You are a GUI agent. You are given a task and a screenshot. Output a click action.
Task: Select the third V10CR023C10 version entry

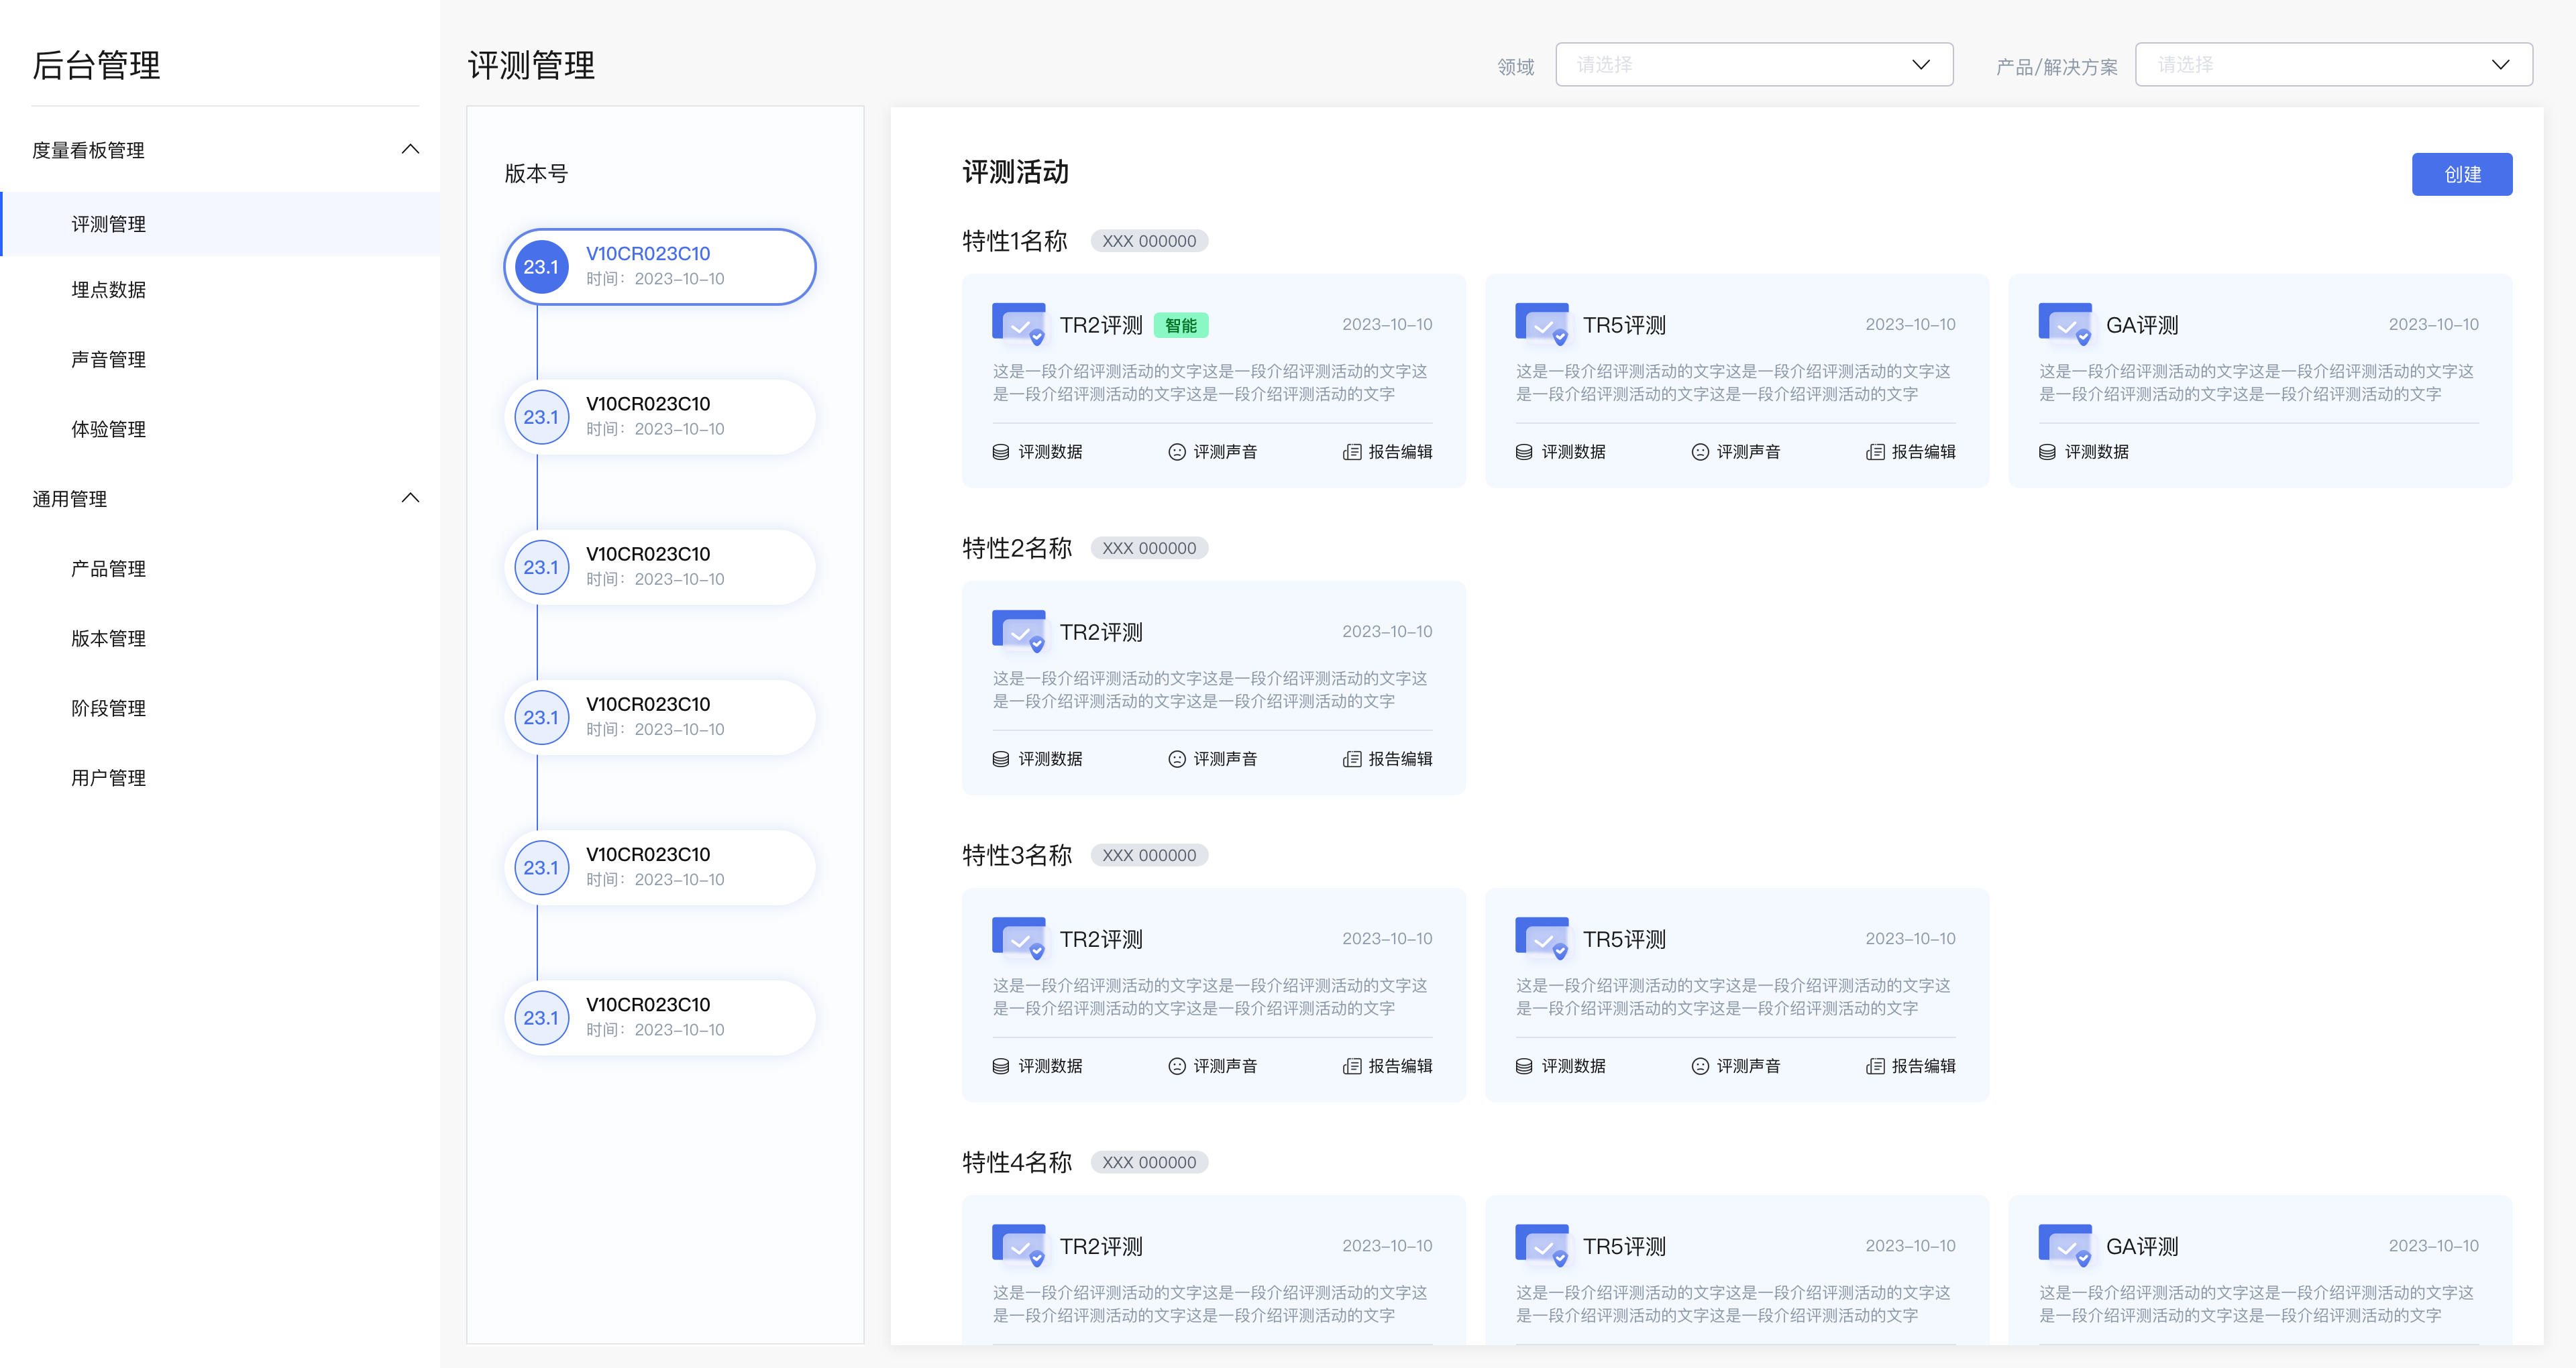(660, 567)
